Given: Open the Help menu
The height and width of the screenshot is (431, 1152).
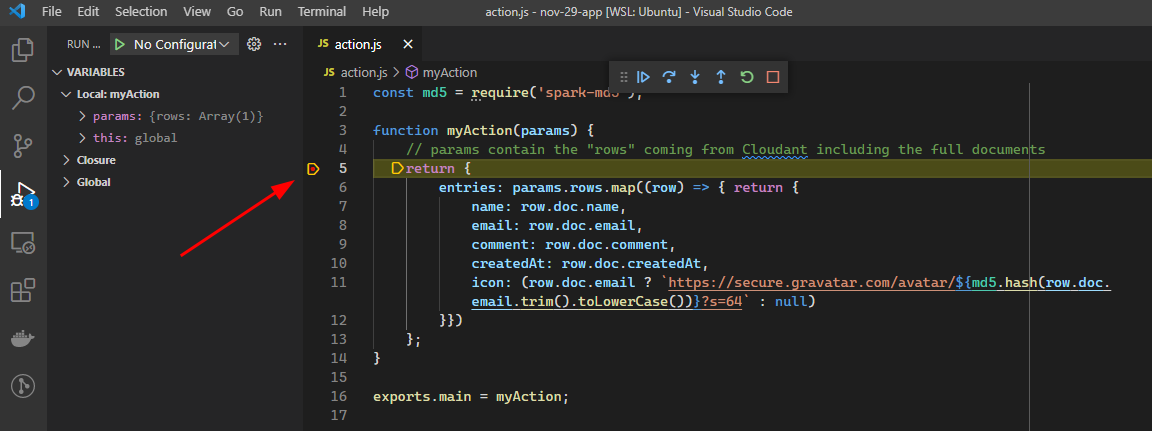Looking at the screenshot, I should pyautogui.click(x=375, y=12).
